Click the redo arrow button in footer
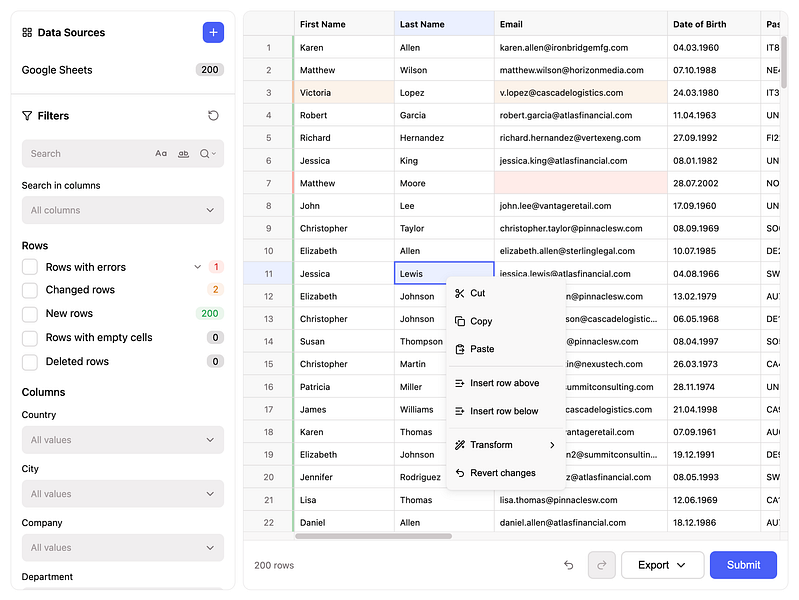This screenshot has height=600, width=799. coord(602,565)
